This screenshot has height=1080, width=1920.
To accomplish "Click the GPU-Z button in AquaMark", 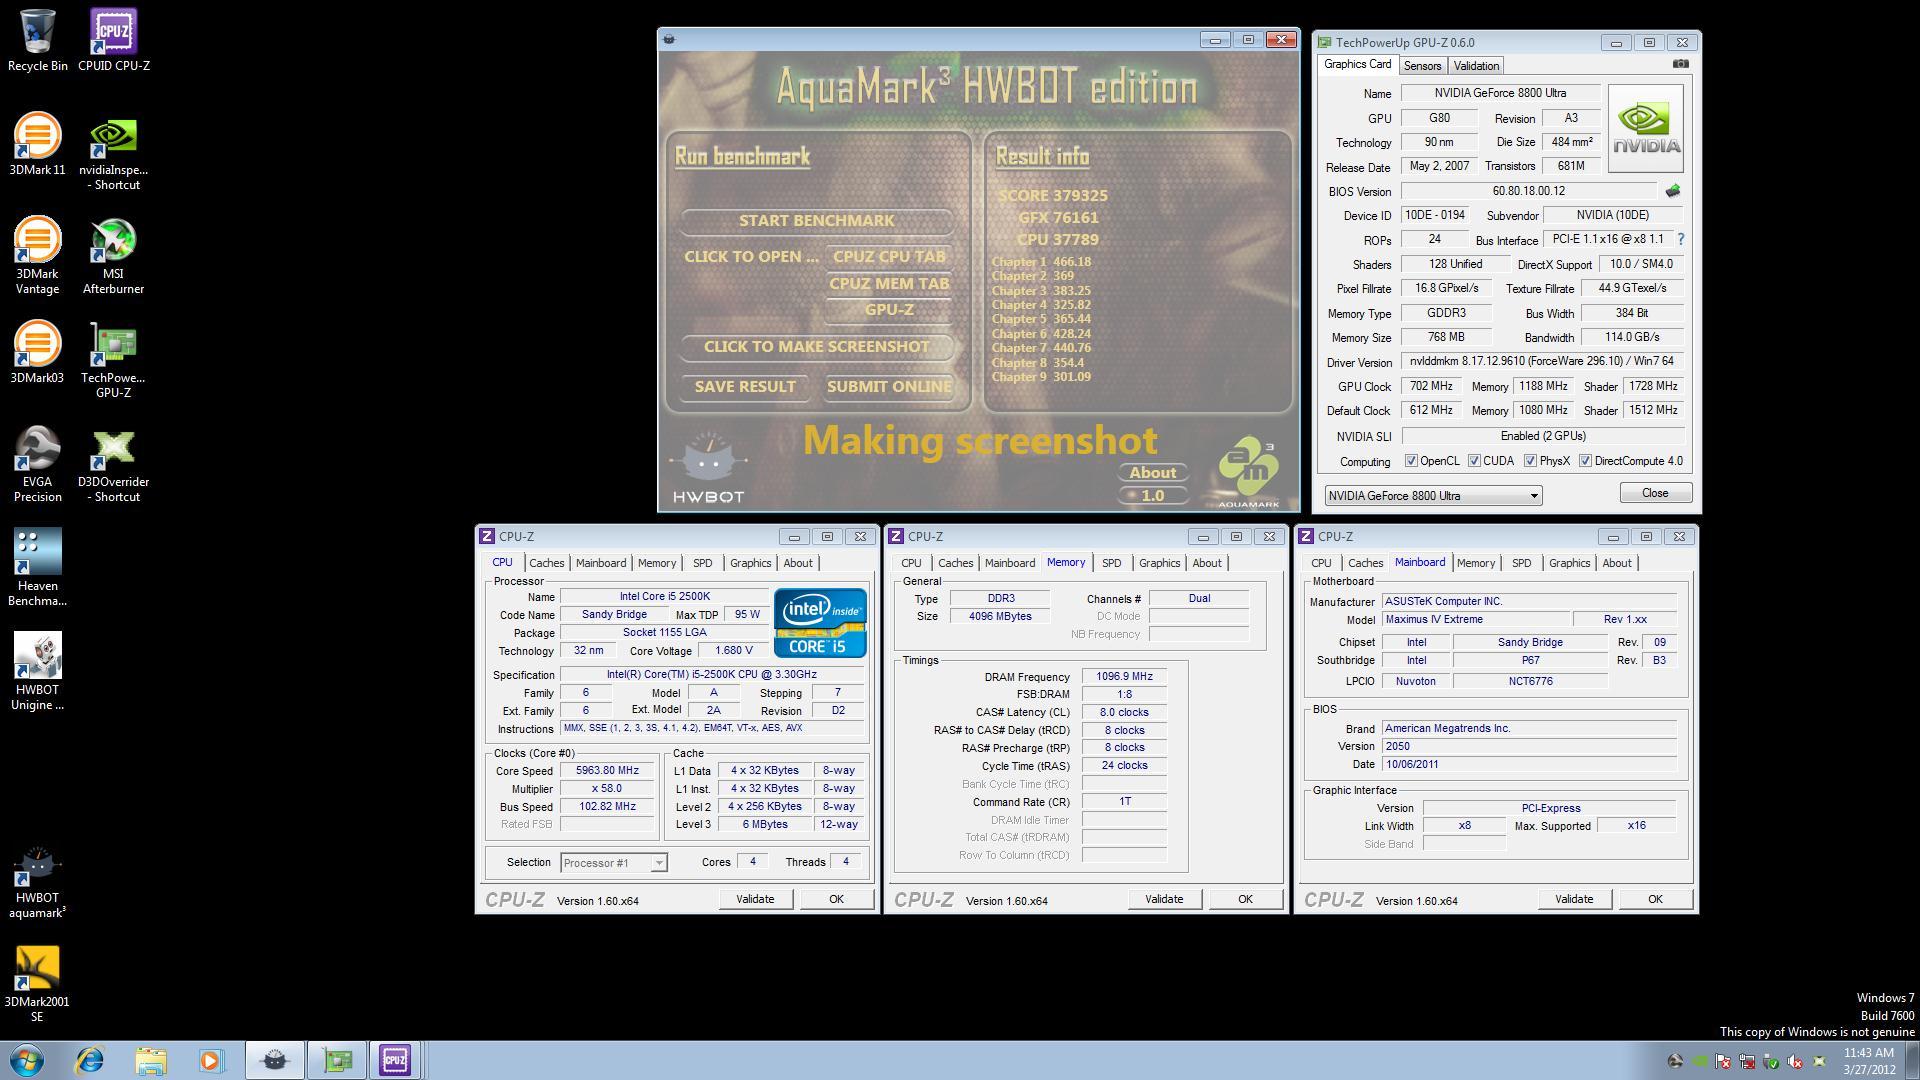I will click(x=889, y=310).
